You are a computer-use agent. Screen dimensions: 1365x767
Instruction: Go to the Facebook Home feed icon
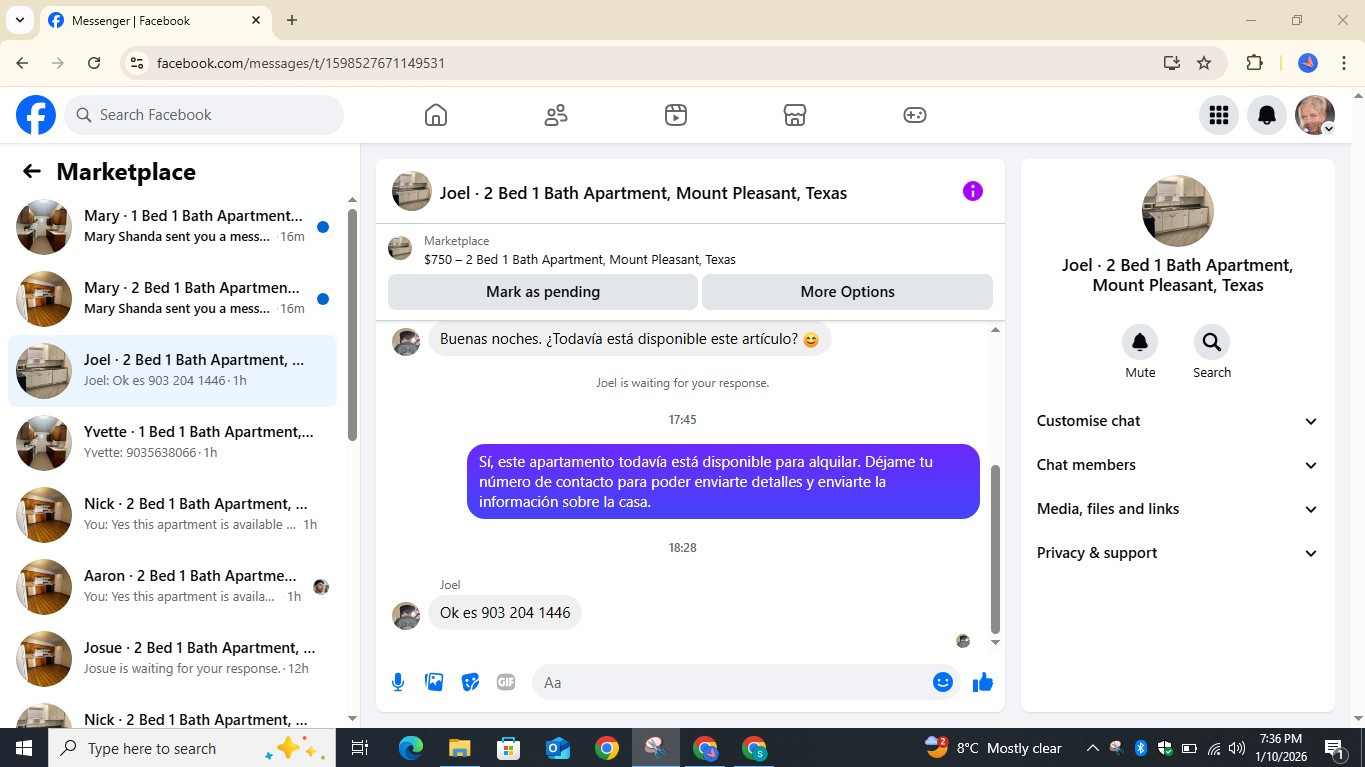[x=436, y=115]
